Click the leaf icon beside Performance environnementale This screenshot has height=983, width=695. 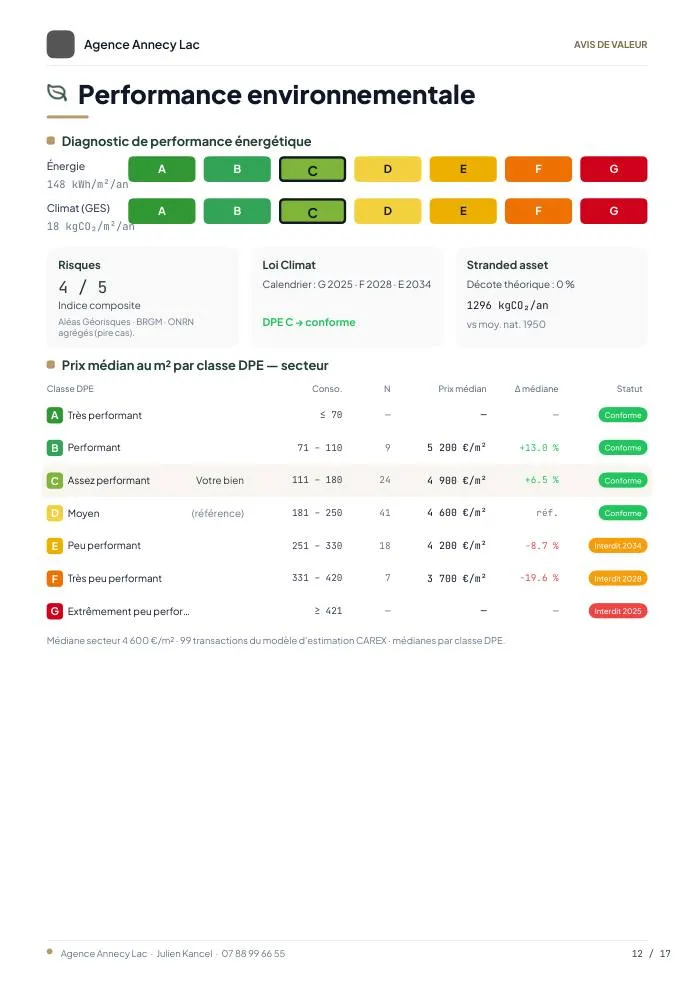point(57,93)
